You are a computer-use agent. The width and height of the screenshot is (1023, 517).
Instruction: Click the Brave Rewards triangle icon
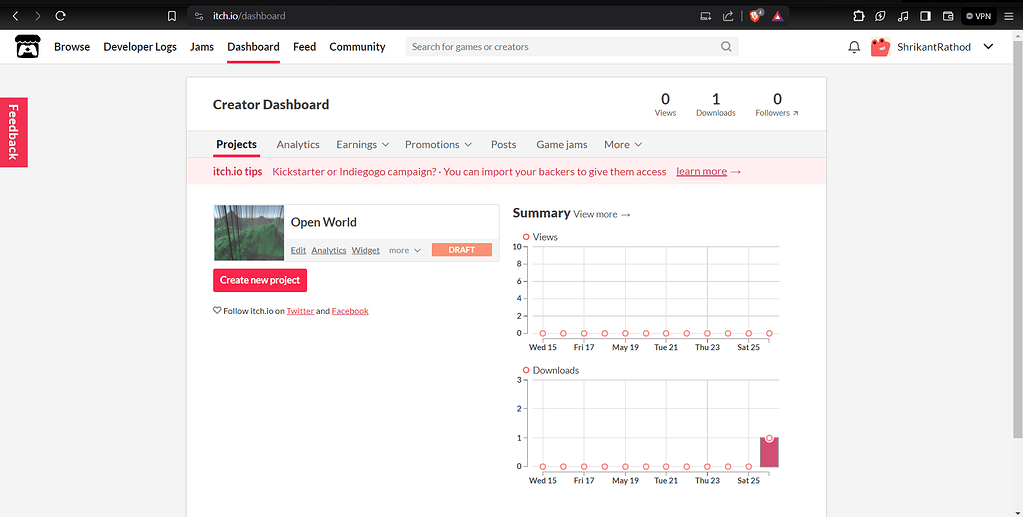778,16
